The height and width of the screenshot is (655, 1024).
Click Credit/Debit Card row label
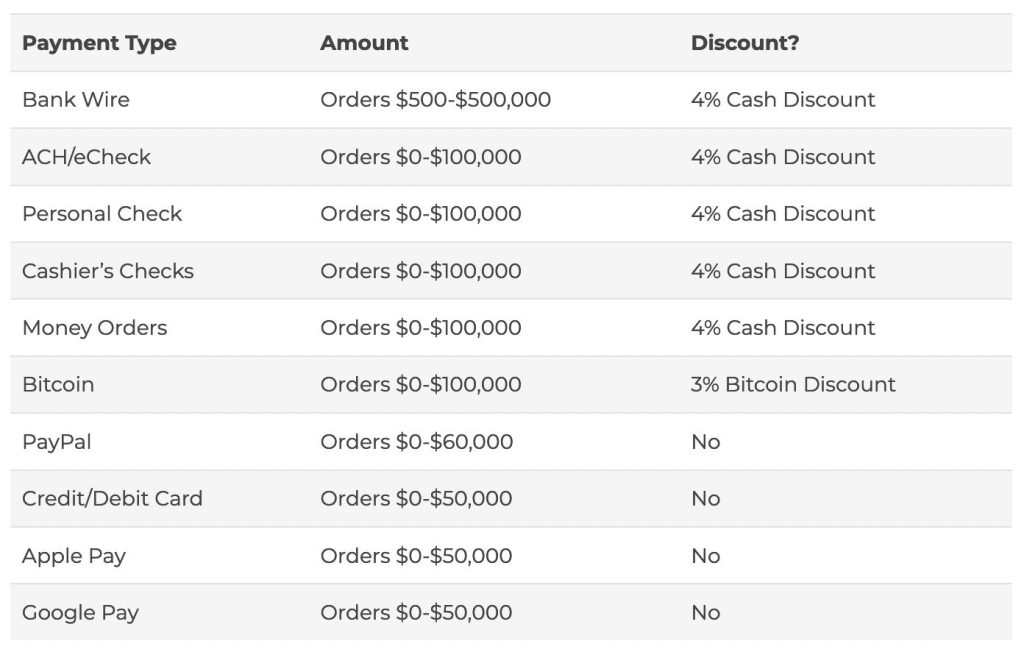tap(112, 499)
